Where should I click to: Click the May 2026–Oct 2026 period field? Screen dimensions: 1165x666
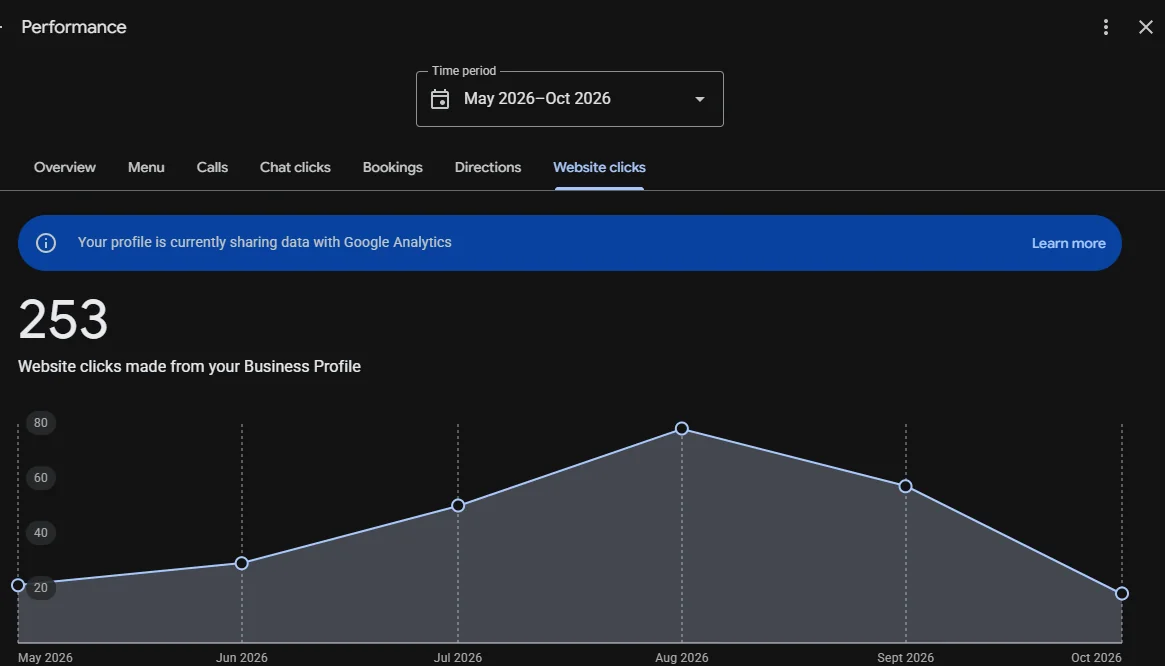coord(570,99)
